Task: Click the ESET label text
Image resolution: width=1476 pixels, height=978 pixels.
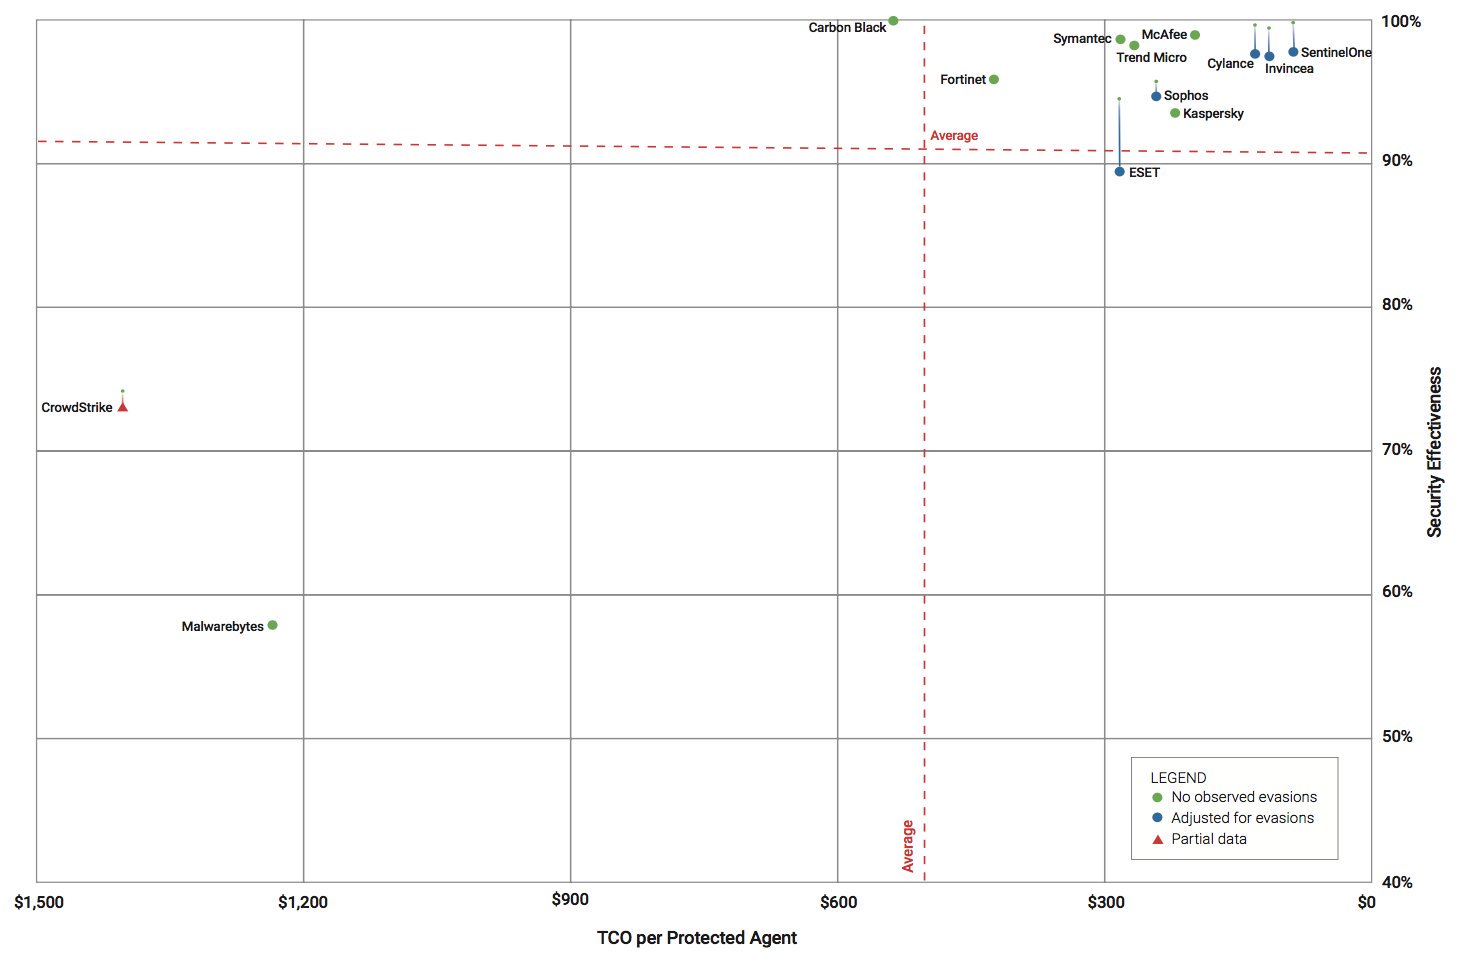Action: (x=1144, y=173)
